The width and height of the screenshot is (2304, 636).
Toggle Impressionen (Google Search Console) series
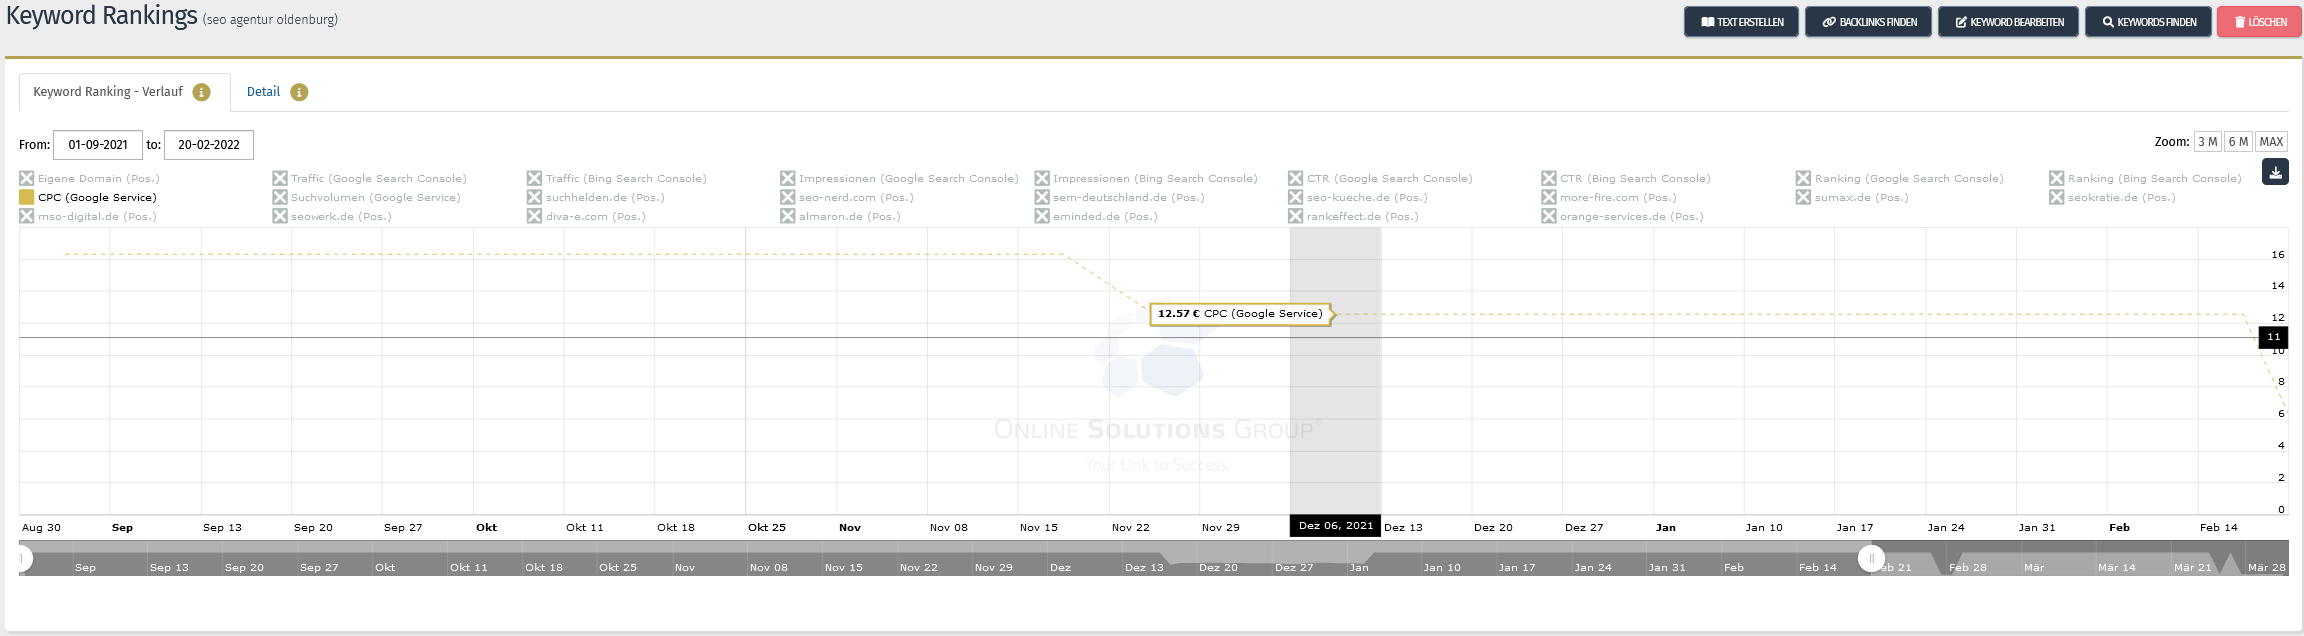[x=899, y=179]
